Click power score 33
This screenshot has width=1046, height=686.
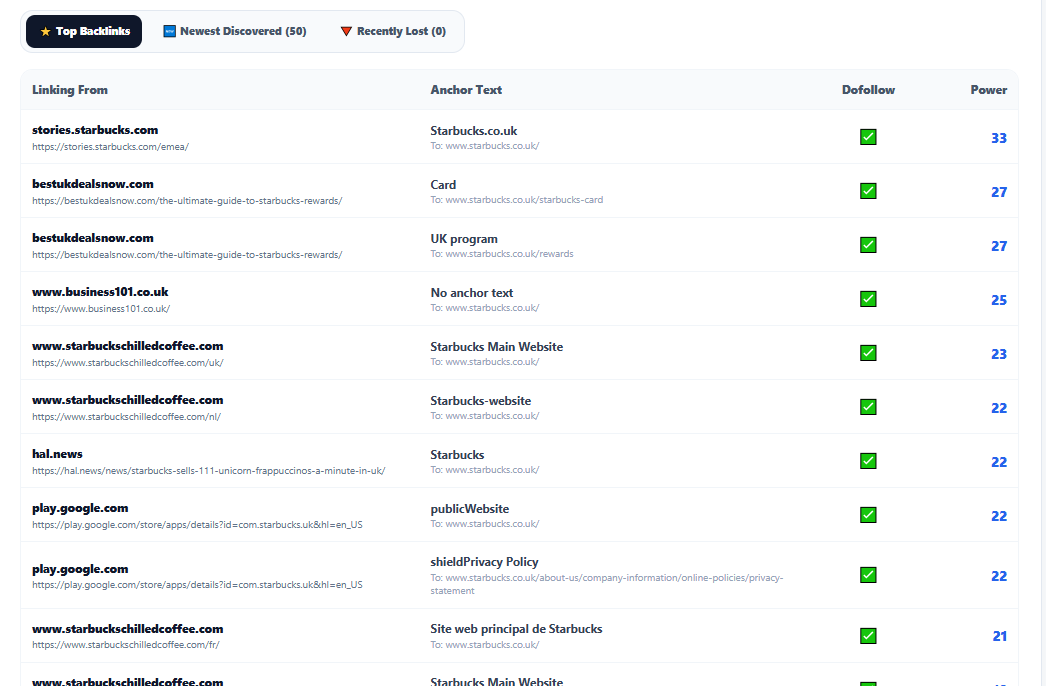(x=999, y=138)
